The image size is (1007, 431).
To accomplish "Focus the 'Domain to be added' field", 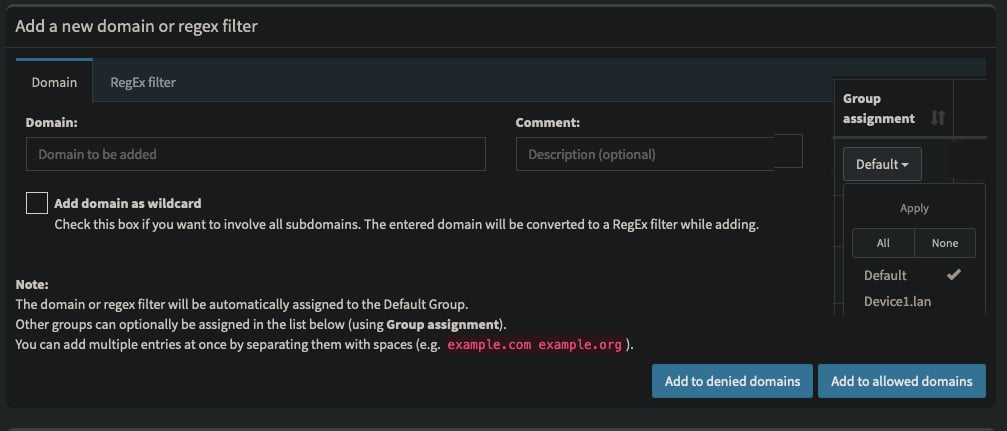I will tap(256, 154).
